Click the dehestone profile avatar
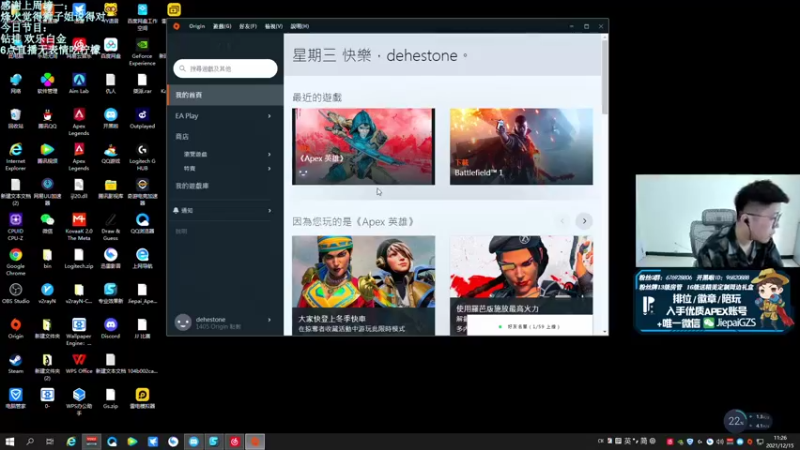 point(183,322)
